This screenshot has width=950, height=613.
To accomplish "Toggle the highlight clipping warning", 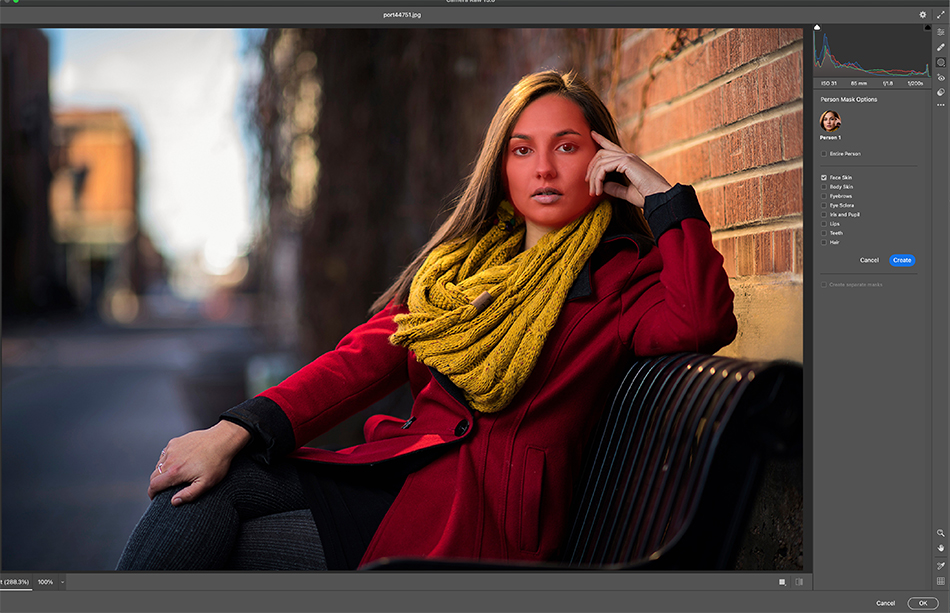I will tap(927, 27).
